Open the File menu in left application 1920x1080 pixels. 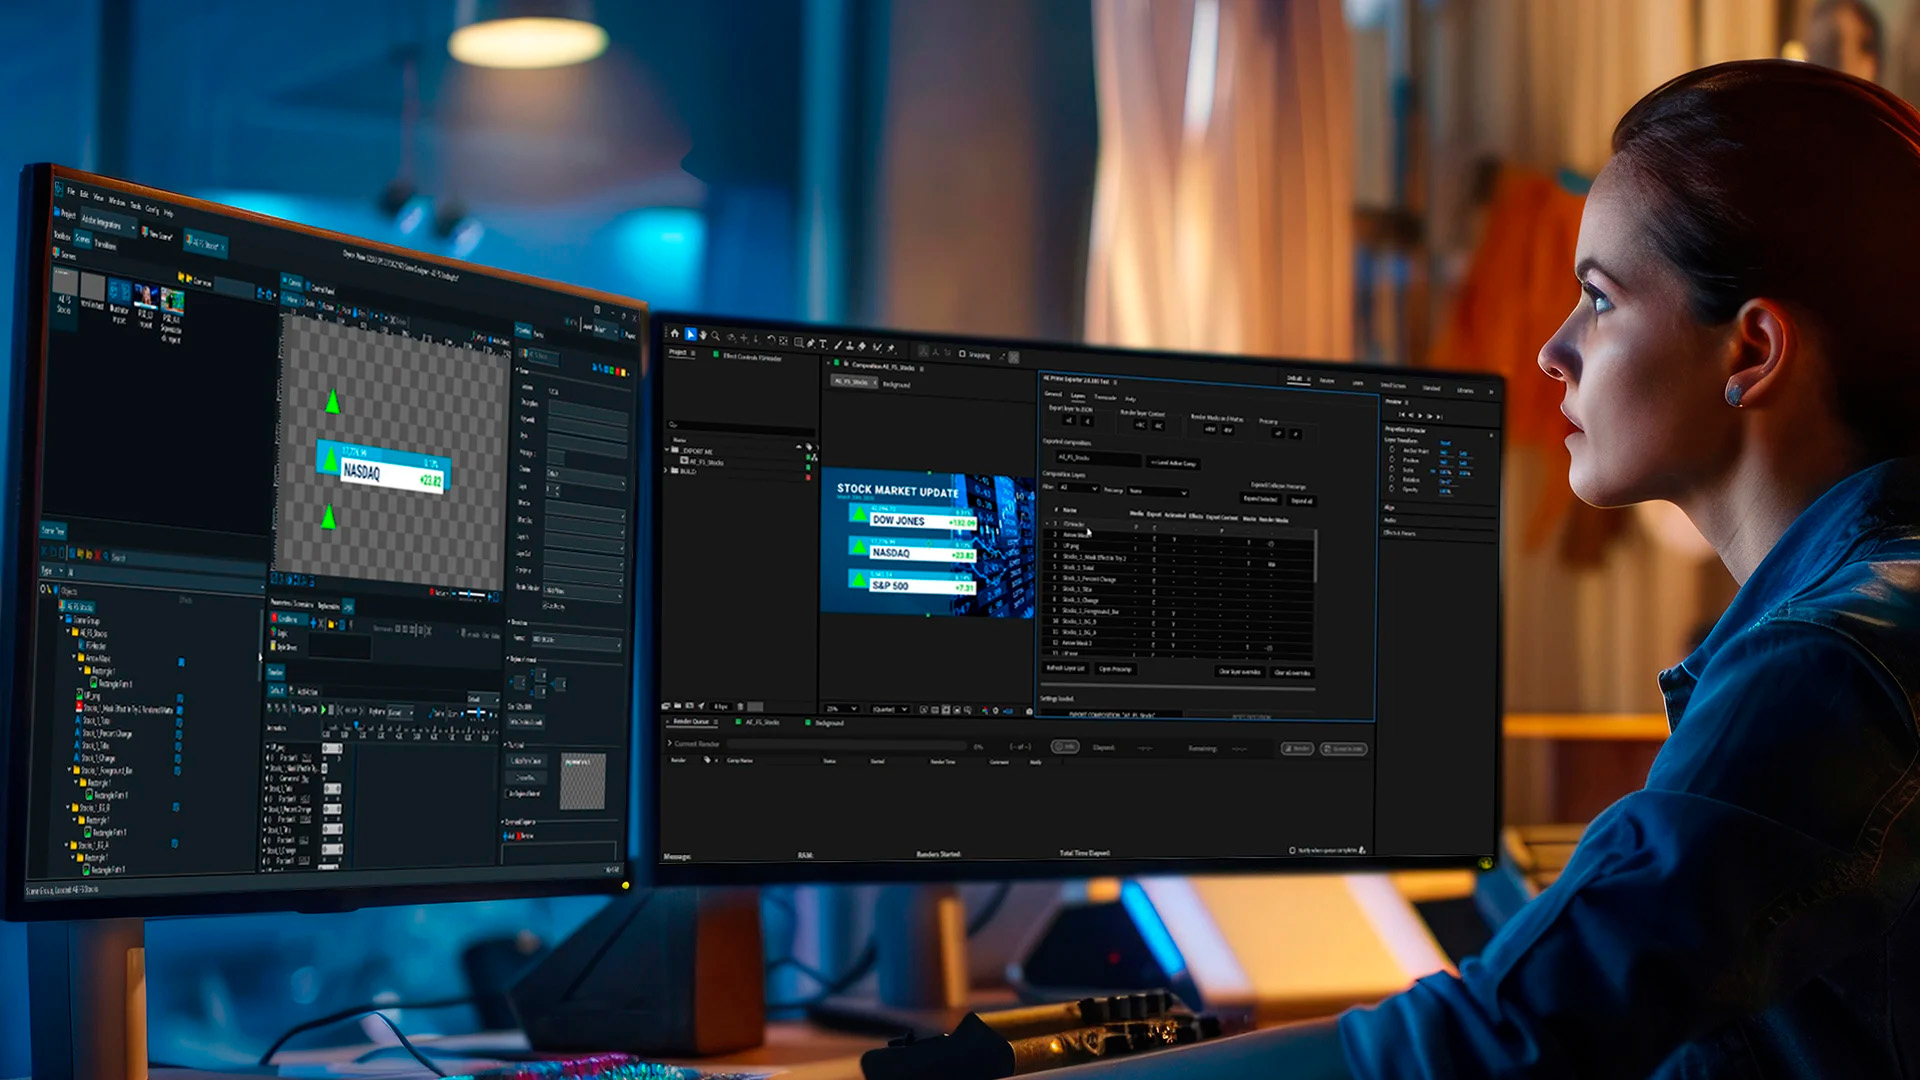click(70, 190)
